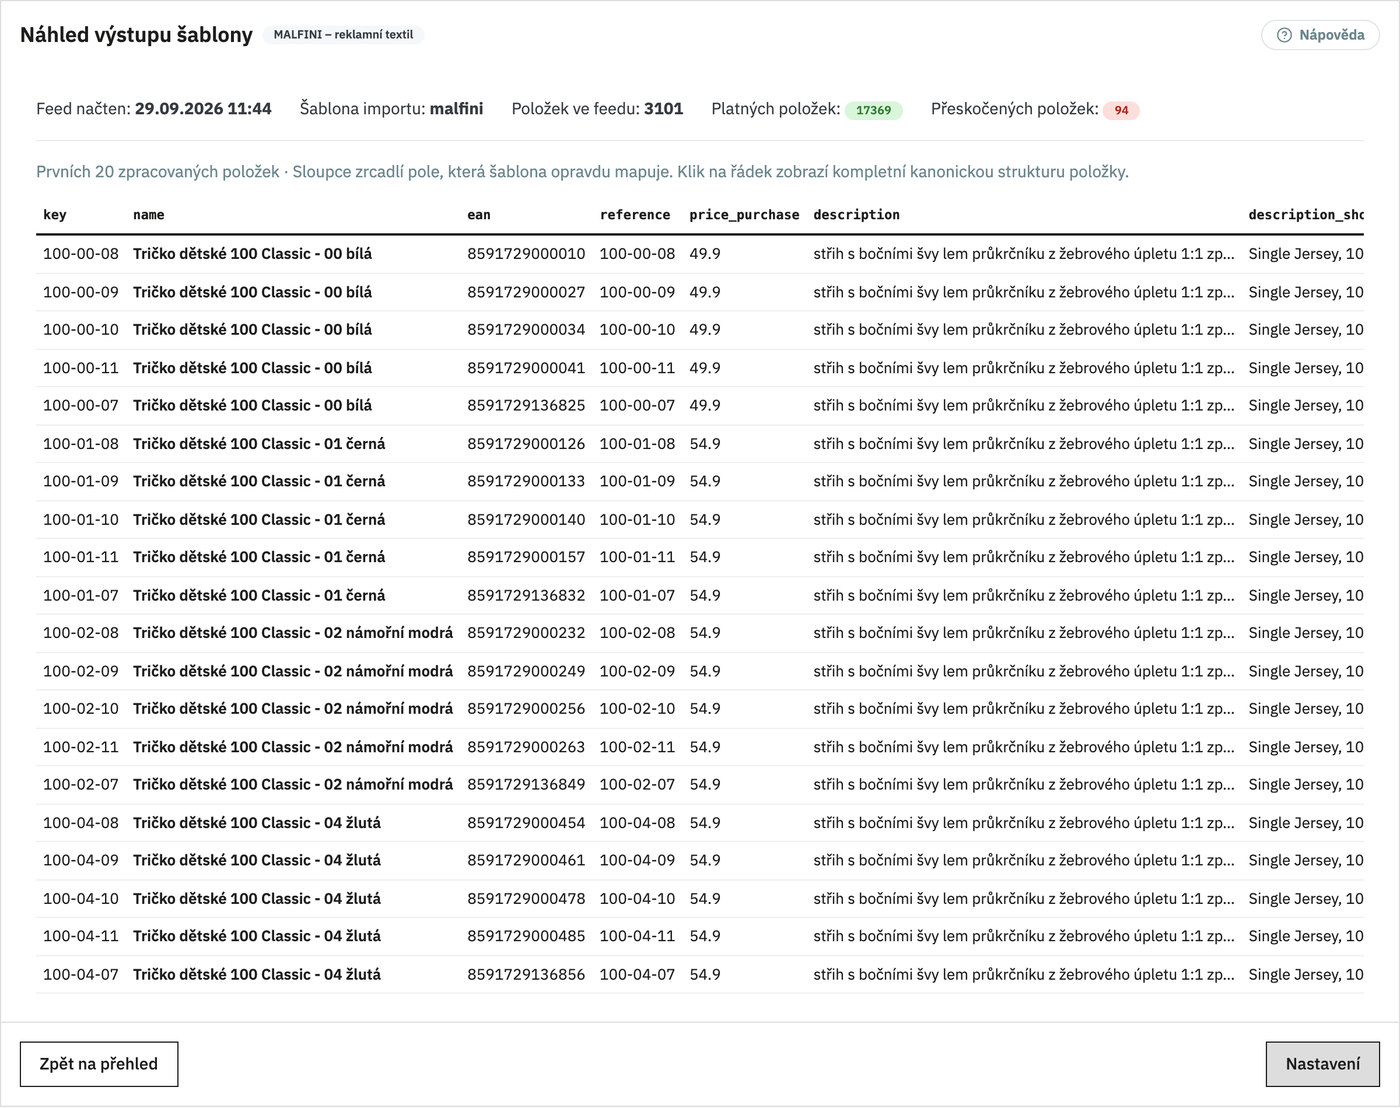Select row with EAN 8591729000027
The width and height of the screenshot is (1400, 1108).
(700, 292)
